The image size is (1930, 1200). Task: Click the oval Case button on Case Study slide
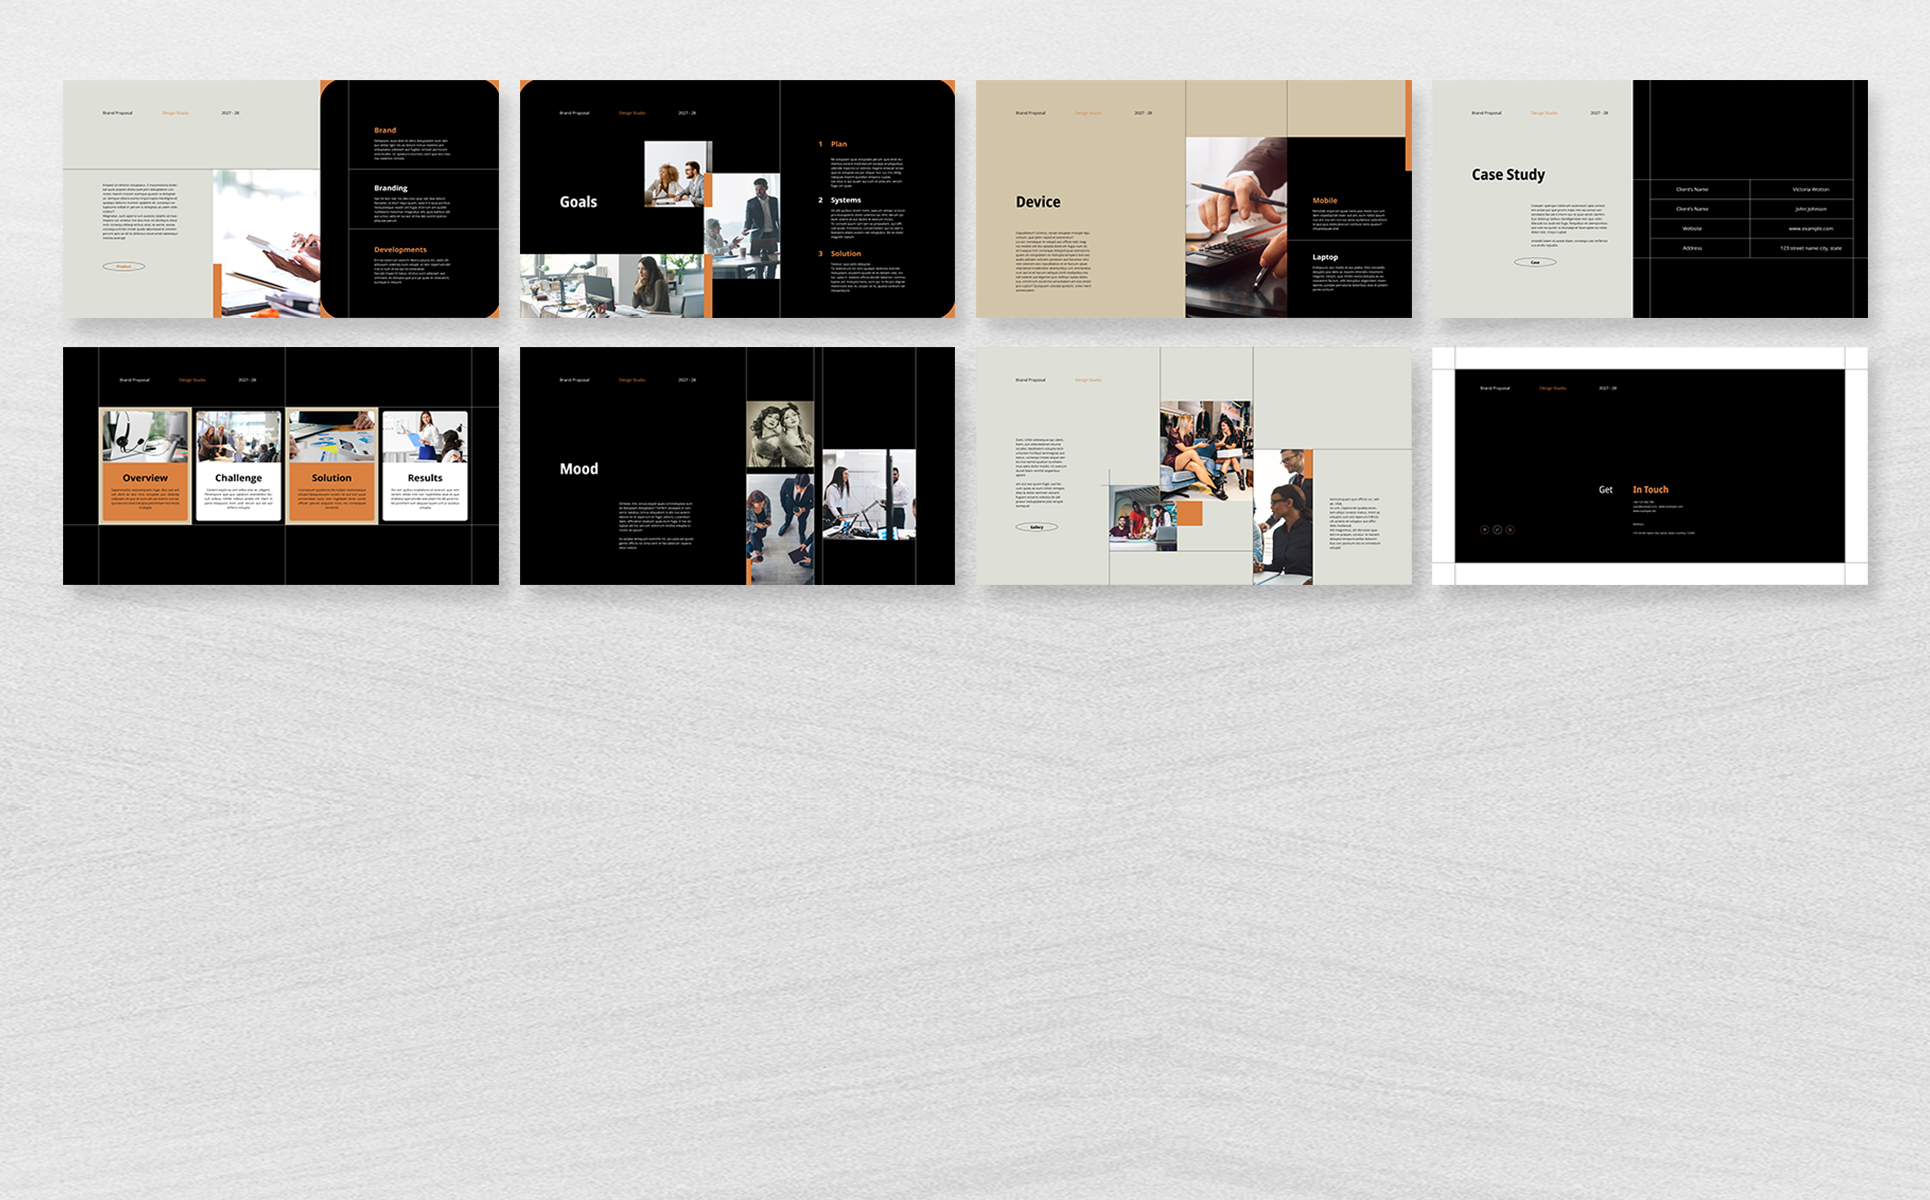tap(1535, 262)
